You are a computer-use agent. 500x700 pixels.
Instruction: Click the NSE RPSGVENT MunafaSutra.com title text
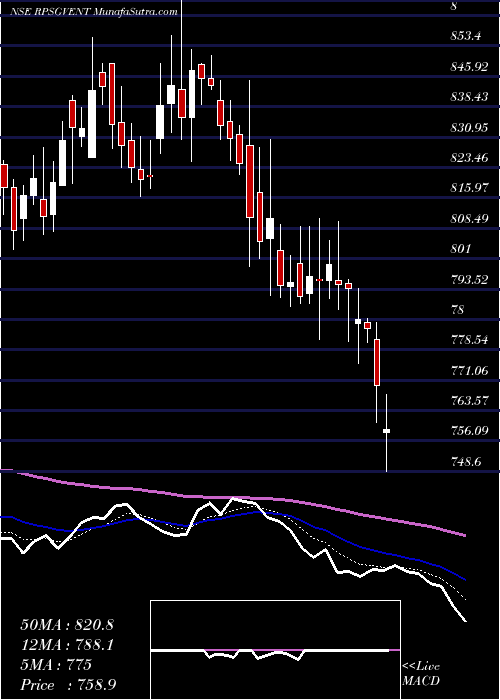point(94,12)
